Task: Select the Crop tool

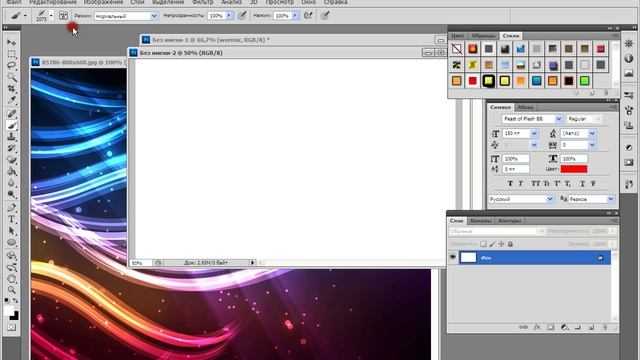Action: coord(11,88)
